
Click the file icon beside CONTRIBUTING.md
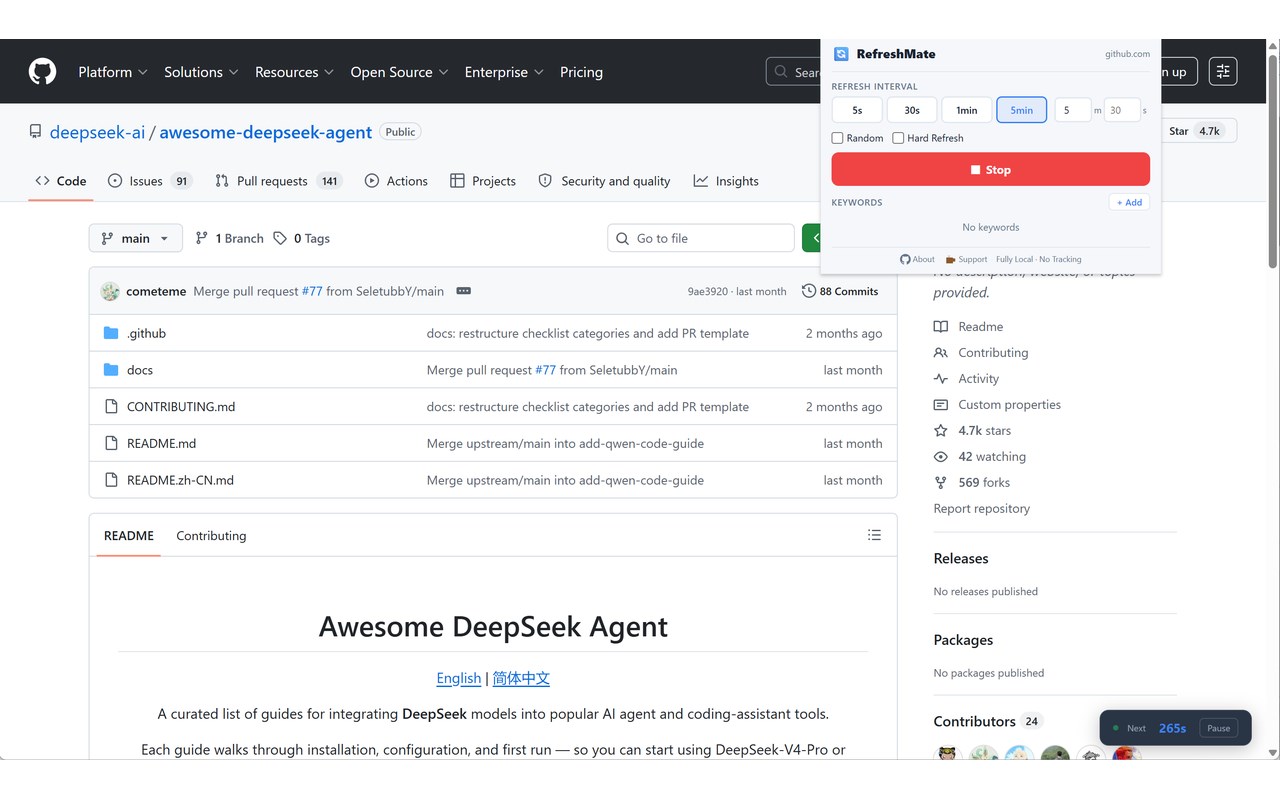click(111, 407)
